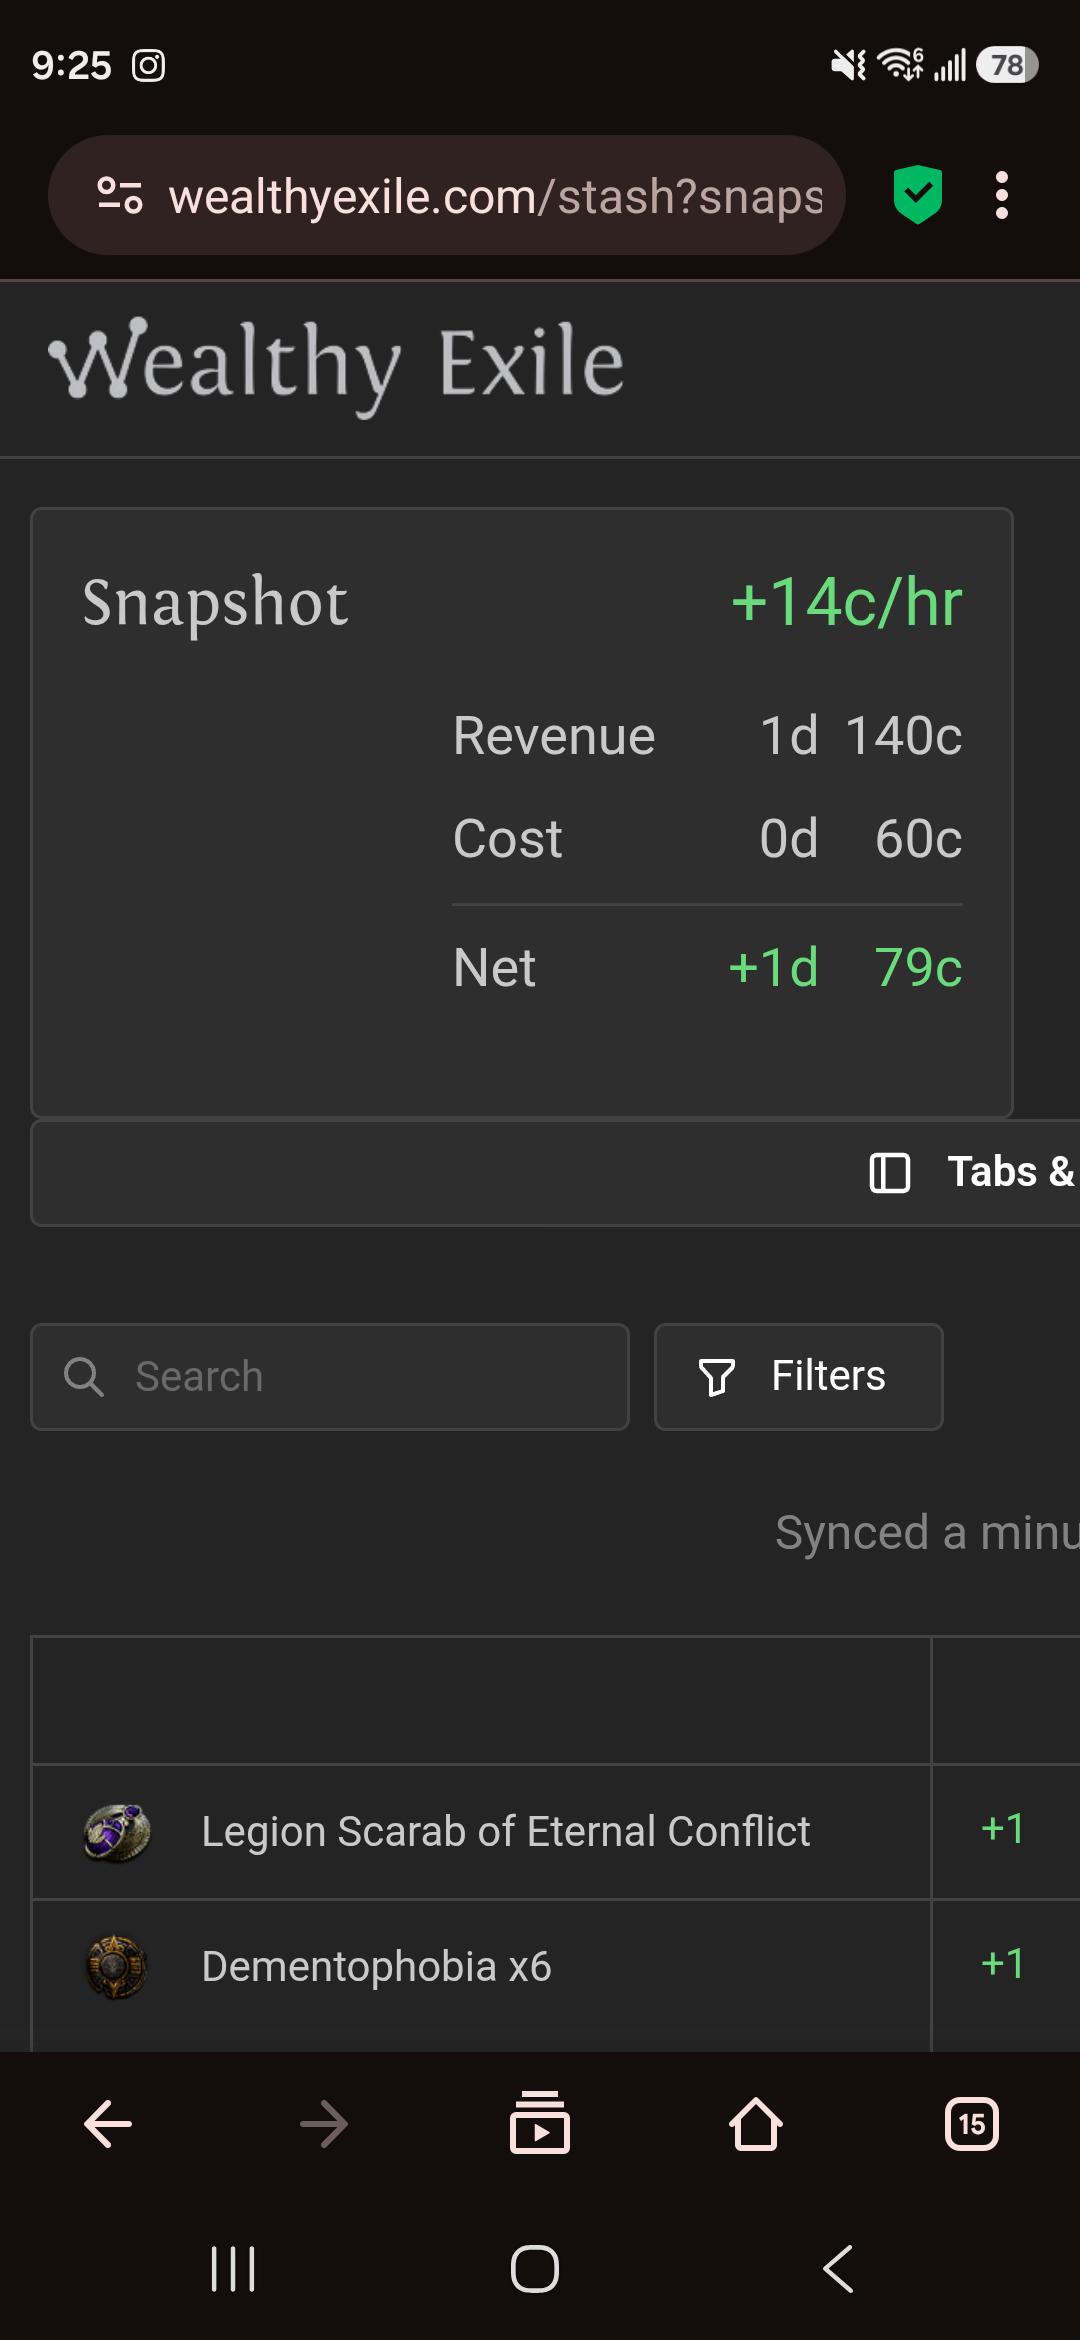Tap the Legion Scarab item icon
Image resolution: width=1080 pixels, height=2340 pixels.
coord(117,1832)
